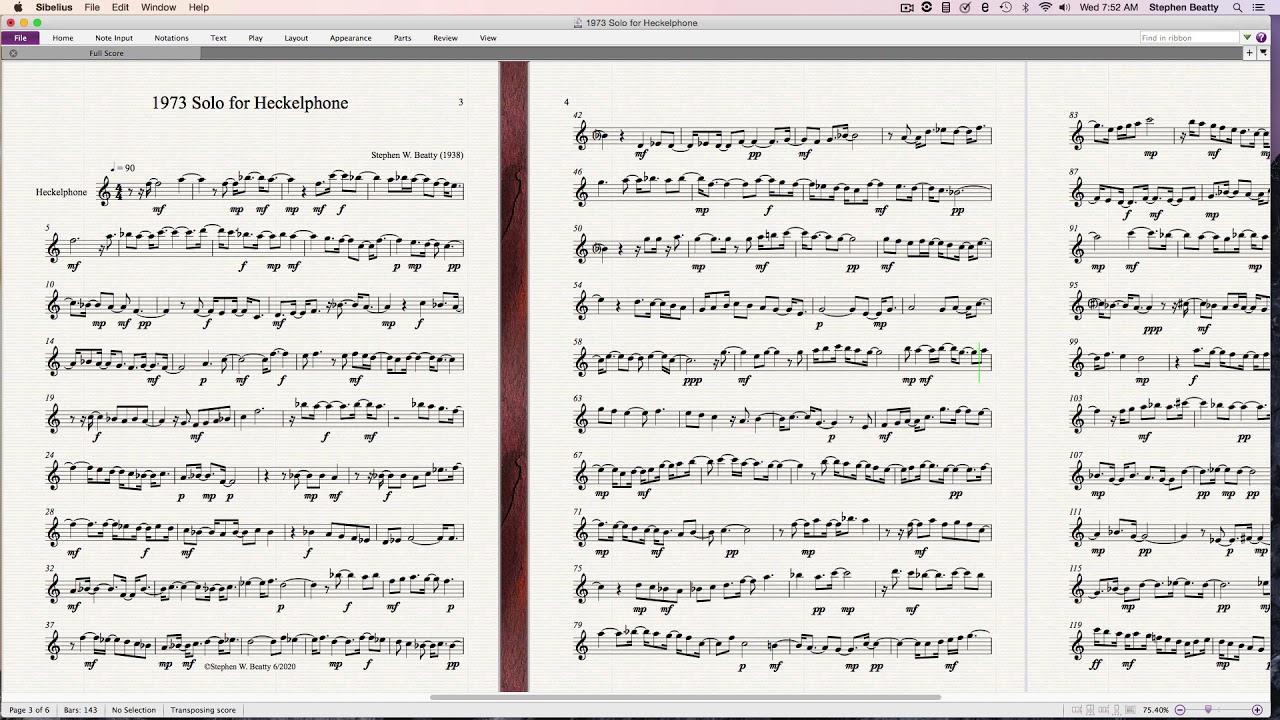1280x720 pixels.
Task: Open the Stephen Beatty user menu
Action: coord(1184,7)
